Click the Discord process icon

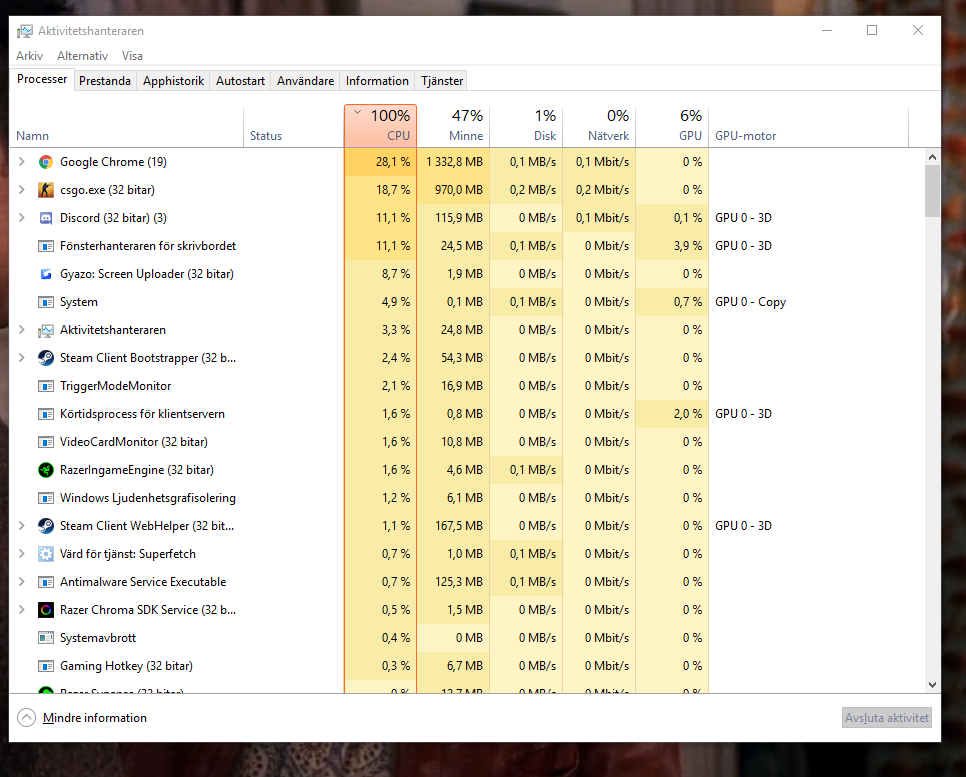click(46, 218)
